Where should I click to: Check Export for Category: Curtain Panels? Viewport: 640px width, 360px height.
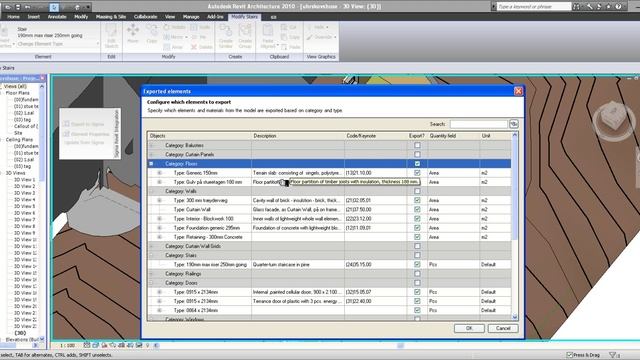(x=417, y=154)
